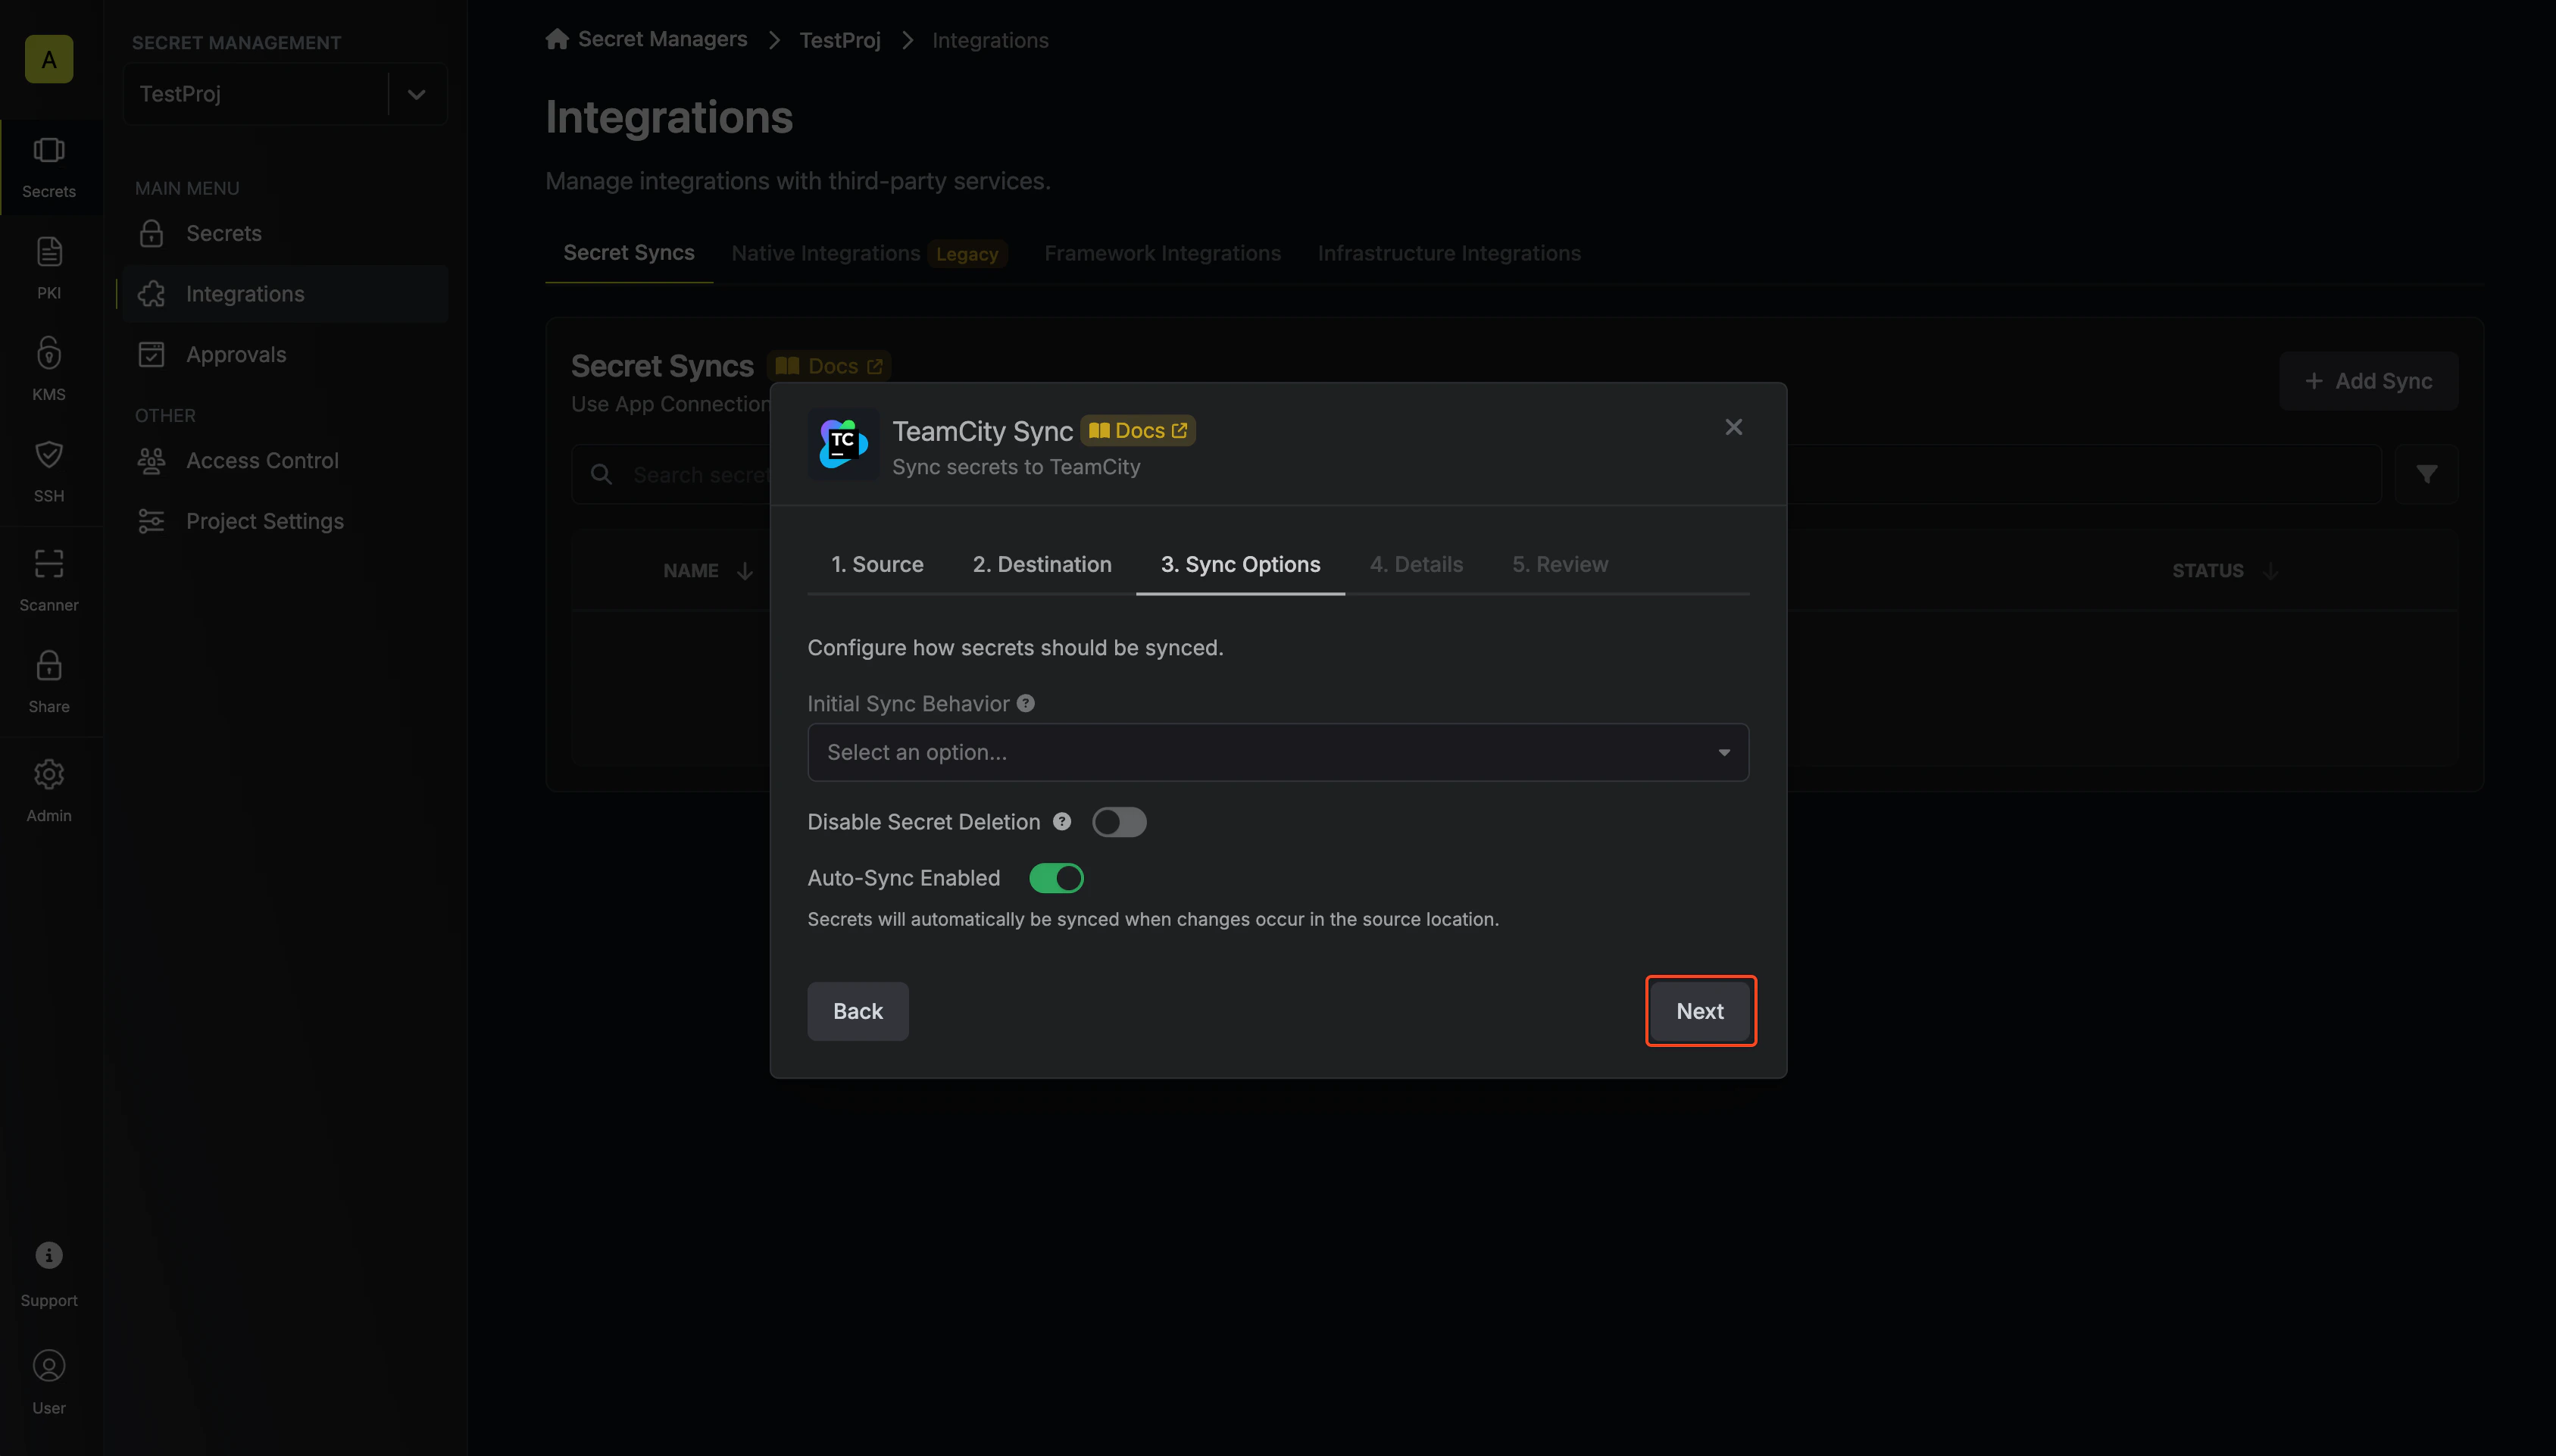This screenshot has height=1456, width=2556.
Task: Close the TeamCity Sync dialog
Action: point(1734,427)
